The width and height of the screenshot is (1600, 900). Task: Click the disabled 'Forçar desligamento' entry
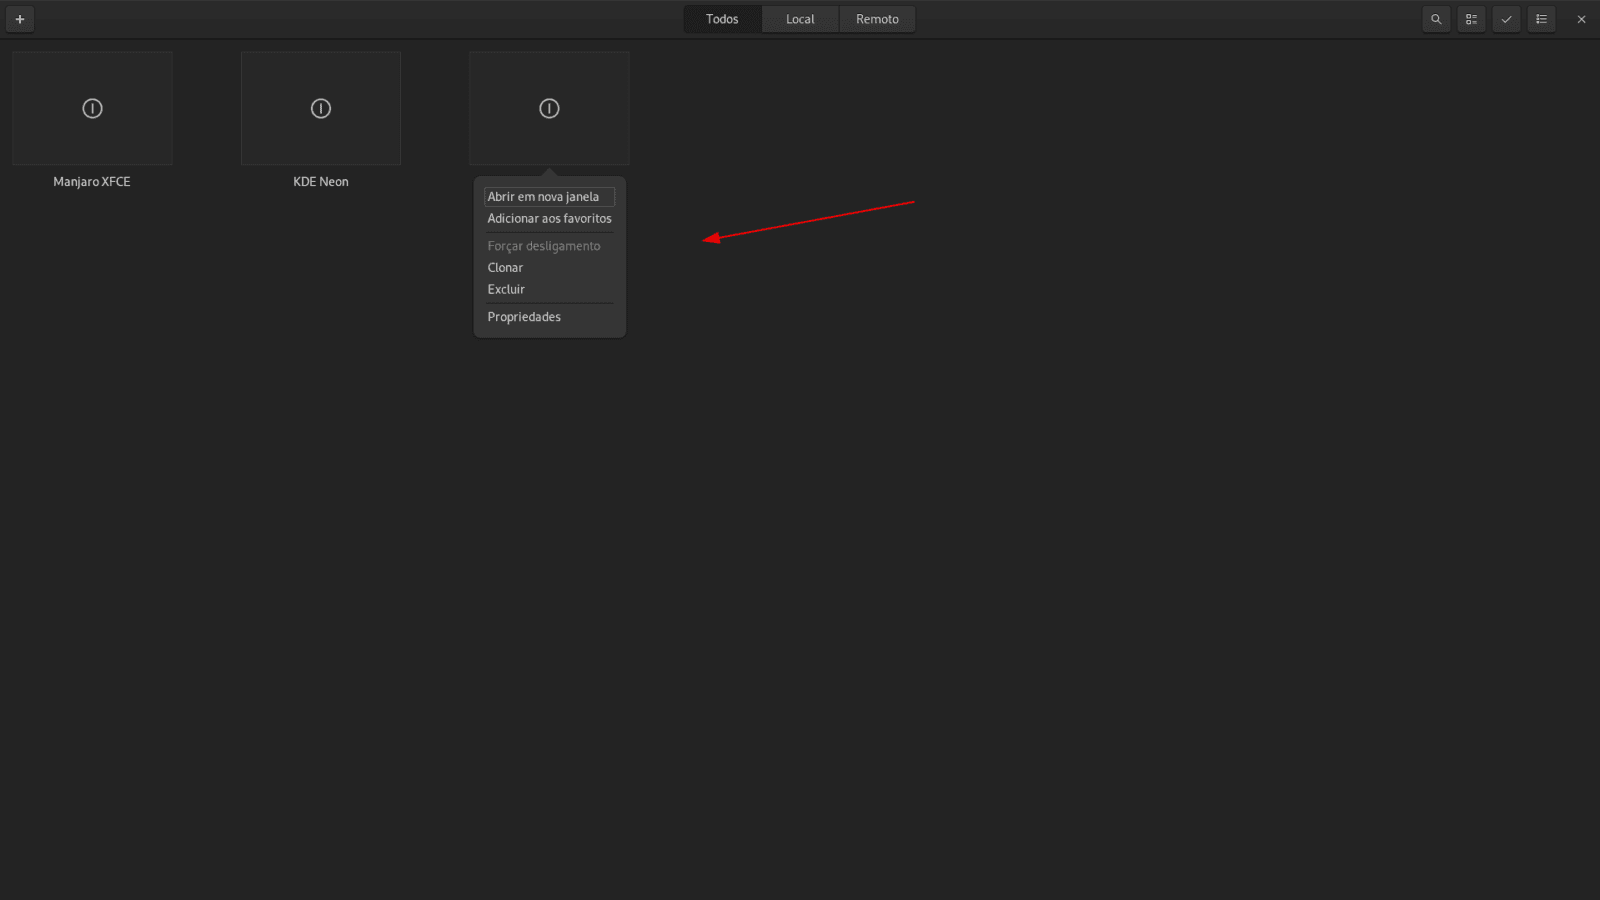[543, 245]
